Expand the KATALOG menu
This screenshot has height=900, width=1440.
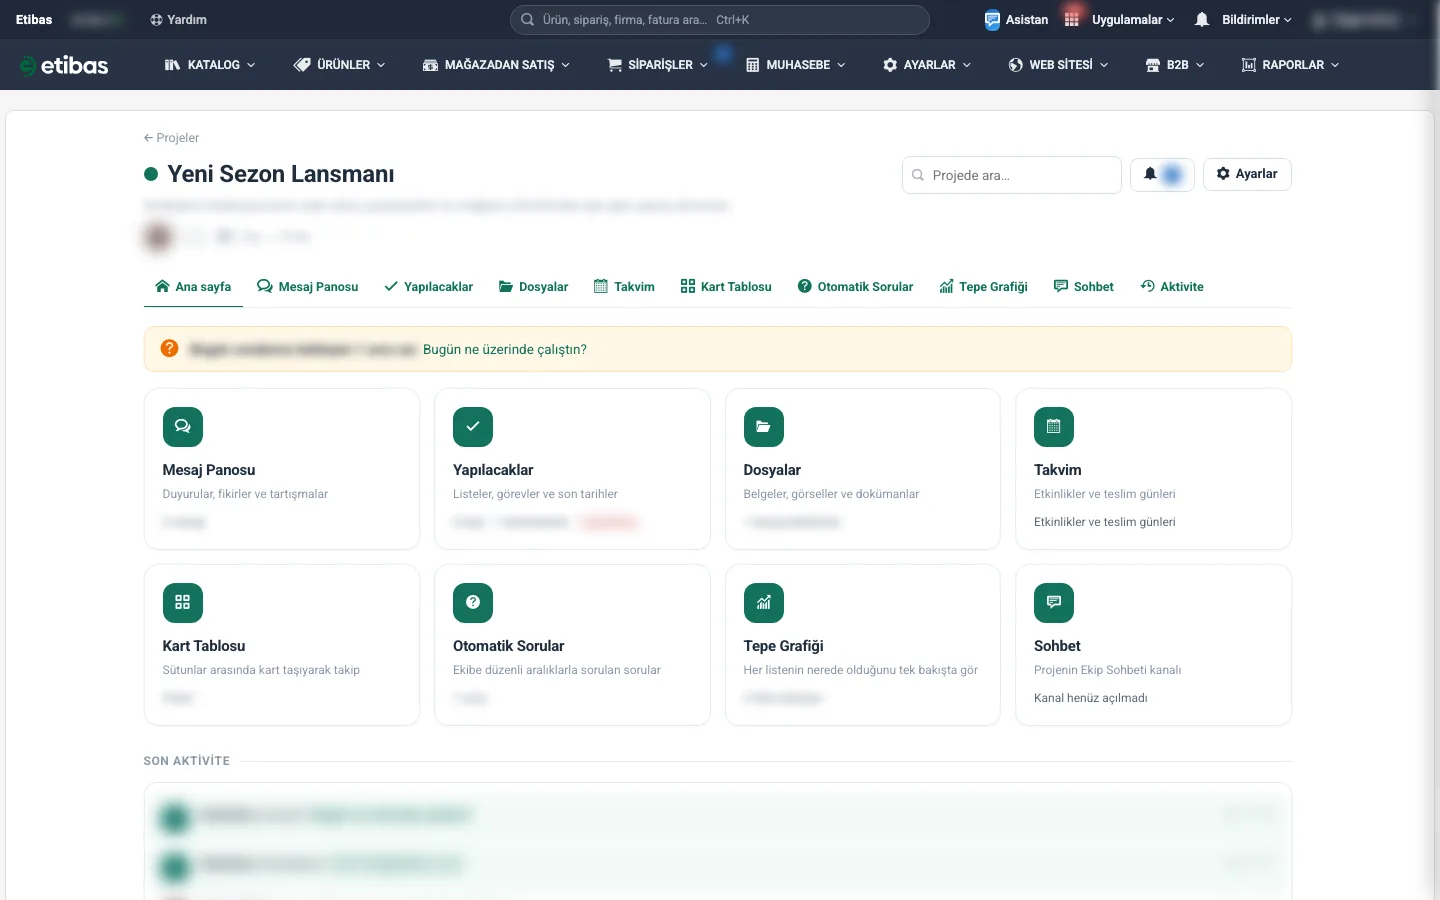(210, 65)
